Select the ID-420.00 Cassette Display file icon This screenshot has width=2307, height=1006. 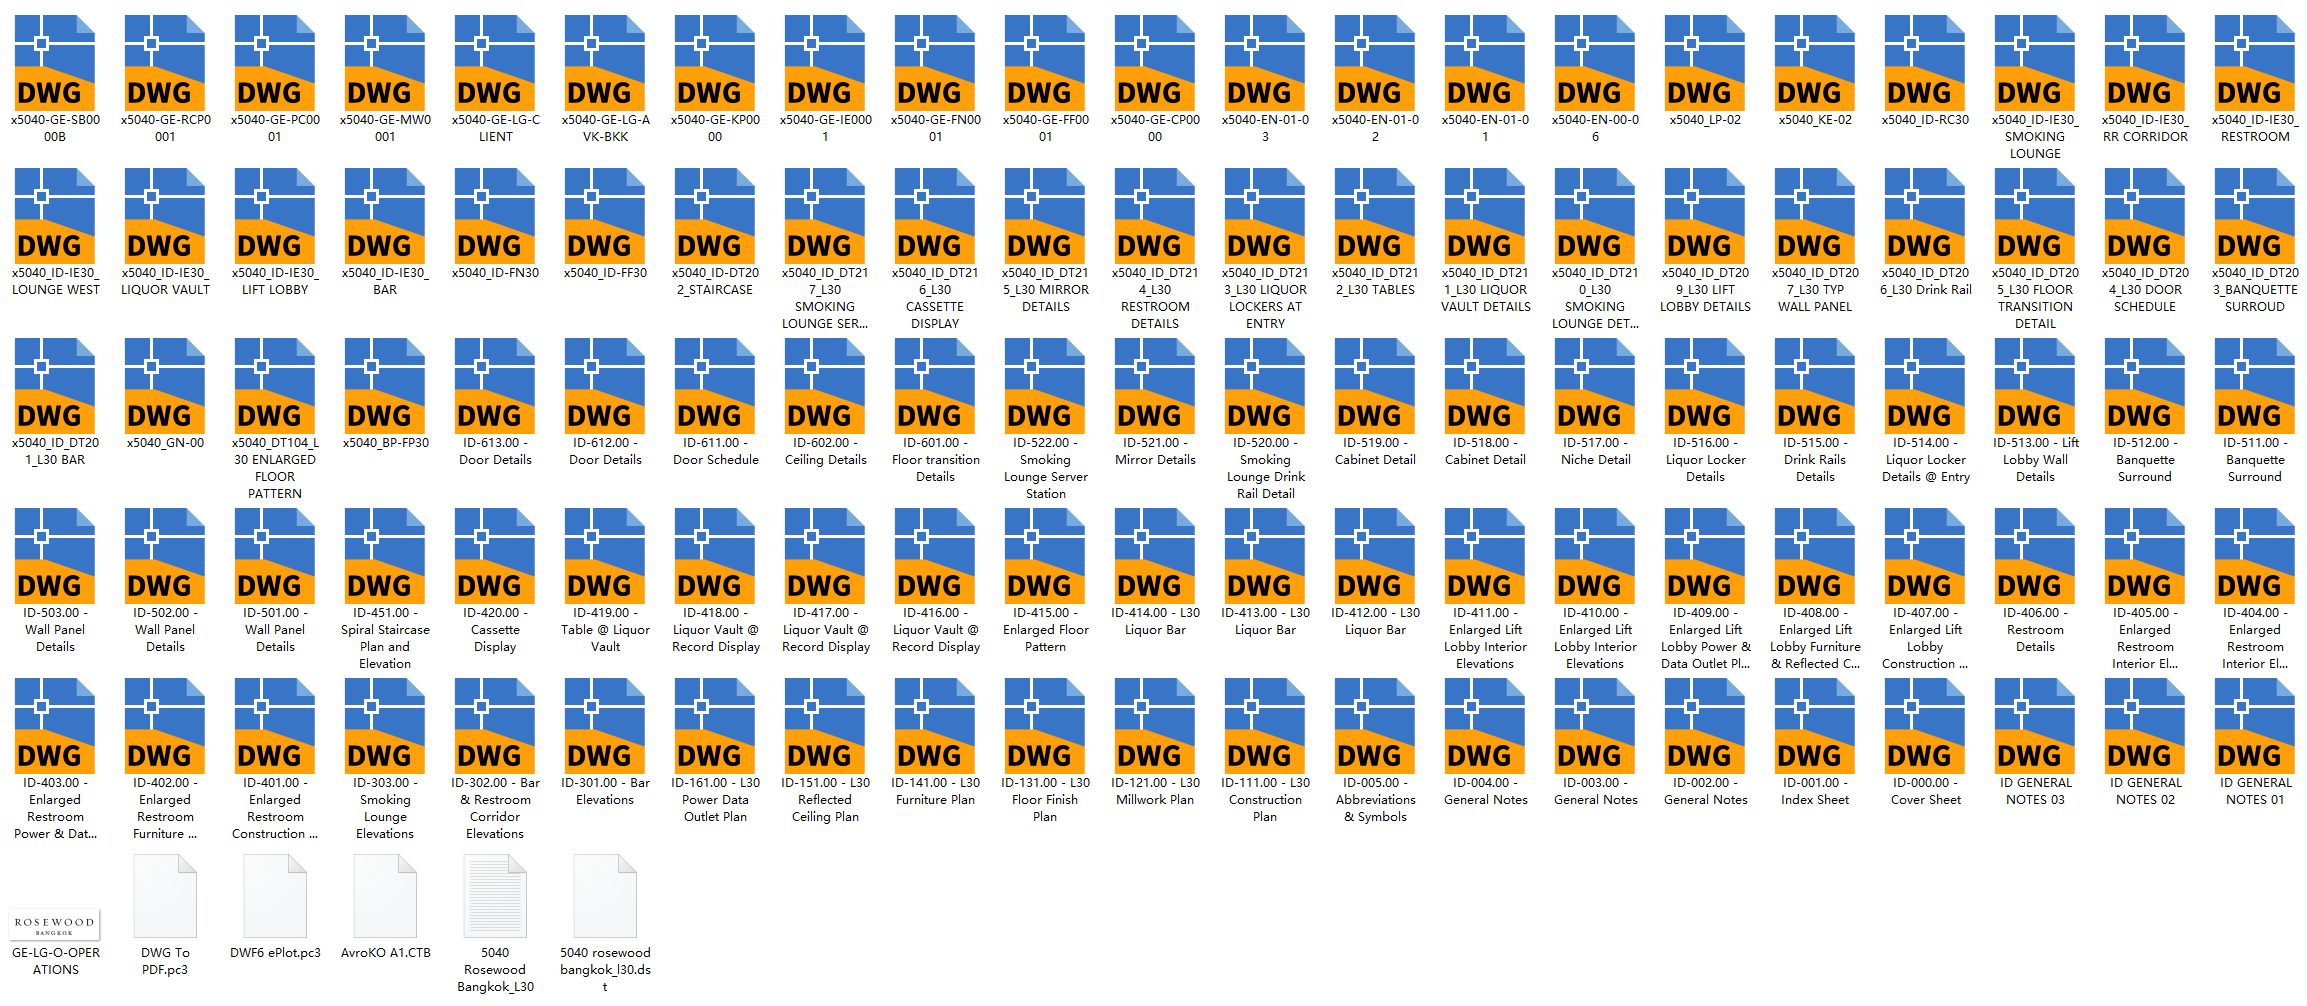[495, 555]
